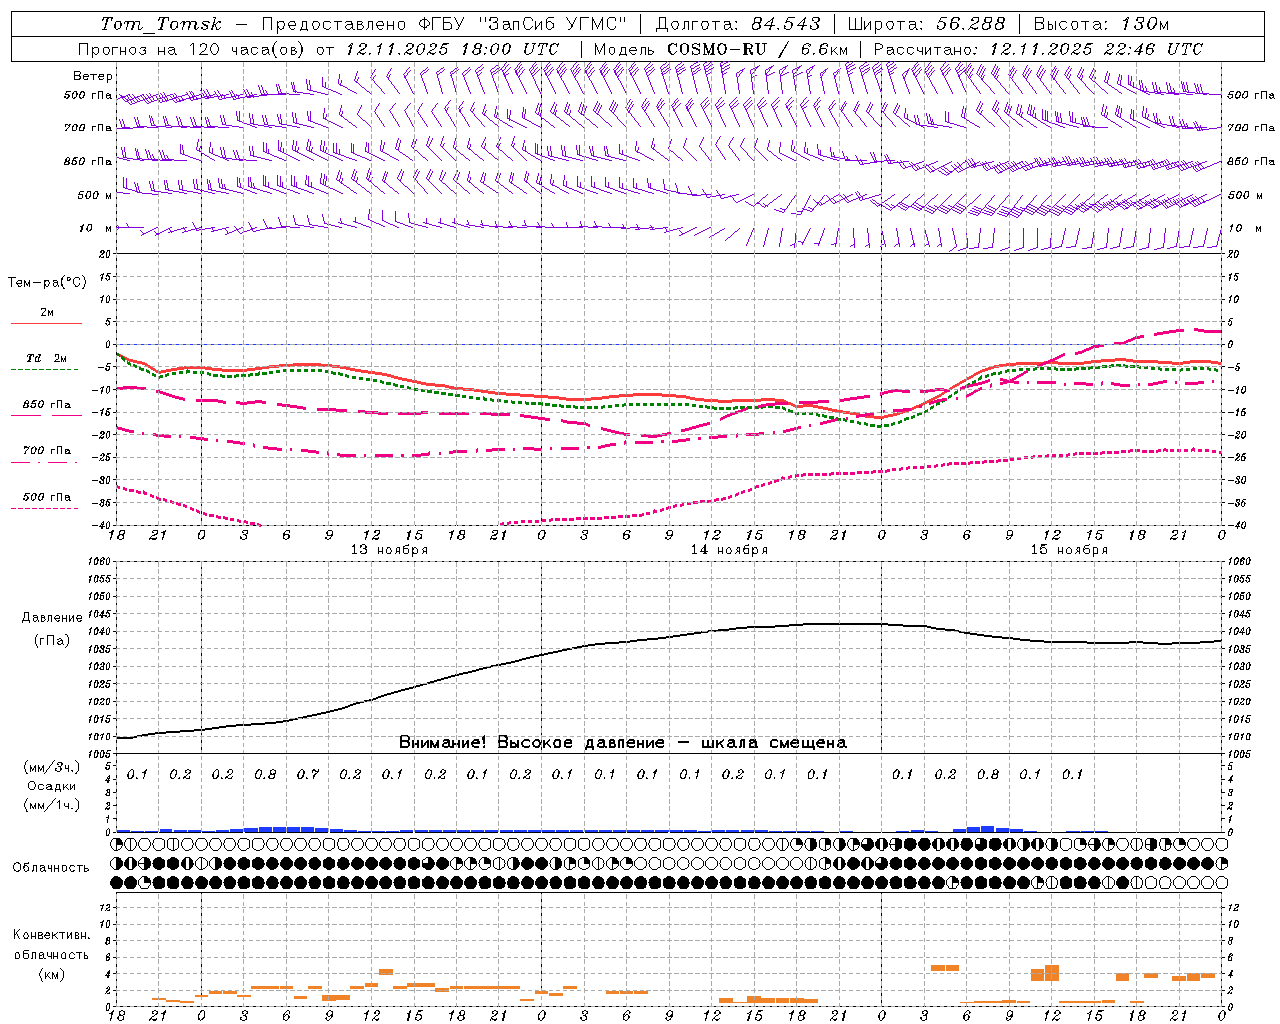Click the elevation text Высота: 130м
This screenshot has width=1280, height=1024.
pyautogui.click(x=1101, y=24)
